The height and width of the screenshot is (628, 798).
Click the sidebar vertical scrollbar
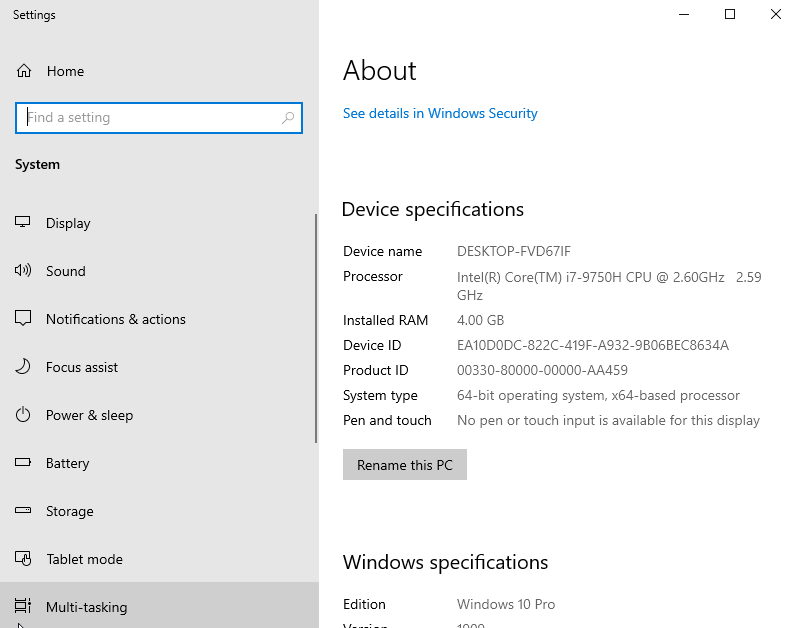(x=316, y=328)
